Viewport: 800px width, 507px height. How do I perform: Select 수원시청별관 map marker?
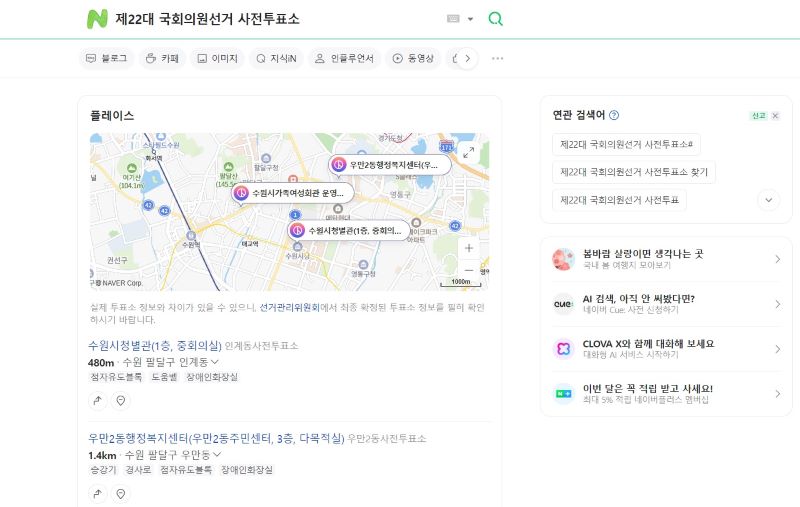(x=349, y=231)
